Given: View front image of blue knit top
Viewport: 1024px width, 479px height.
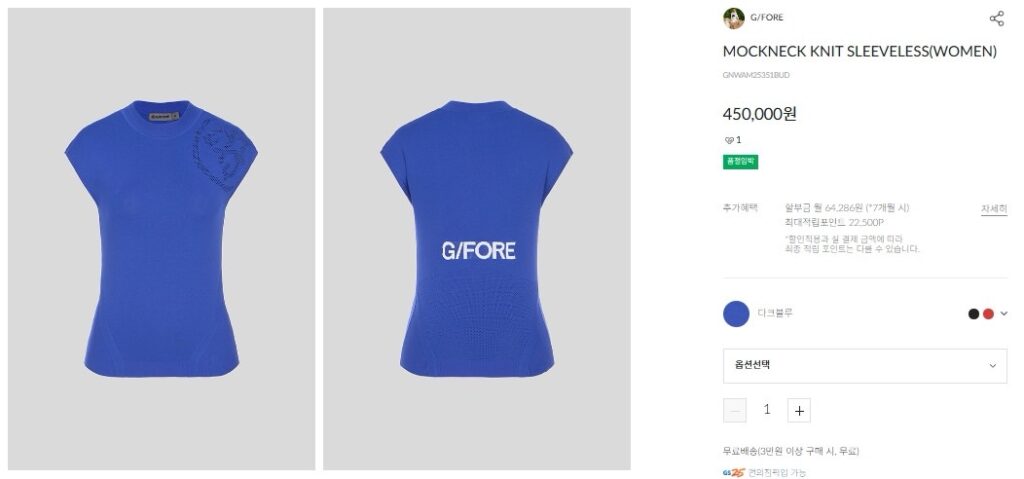Looking at the screenshot, I should [161, 239].
